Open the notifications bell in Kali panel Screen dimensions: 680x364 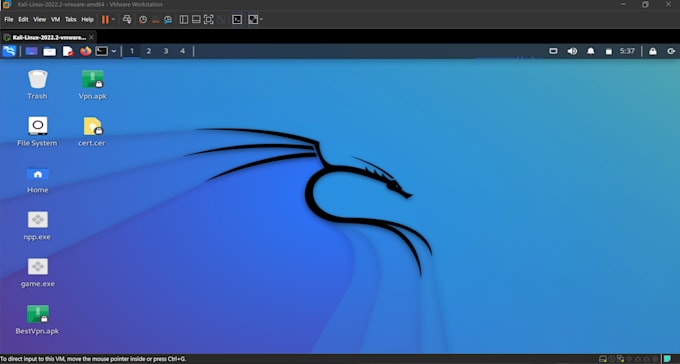tap(591, 51)
